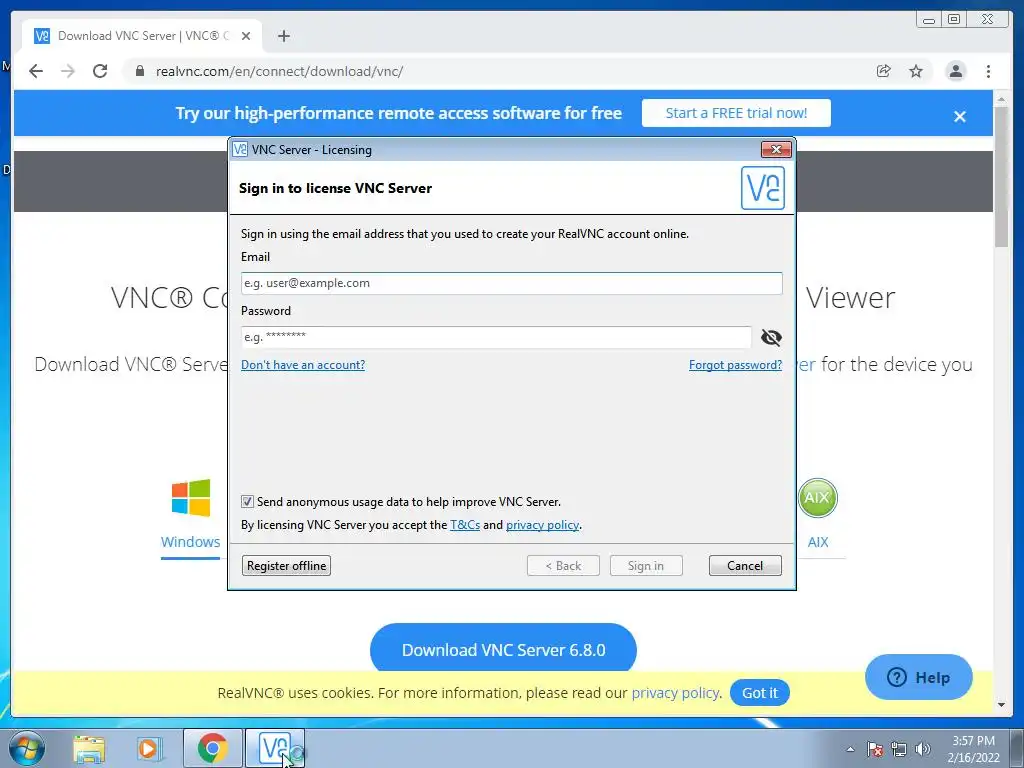Screen dimensions: 1024x768
Task: Open Don't have an account link
Action: 303,364
